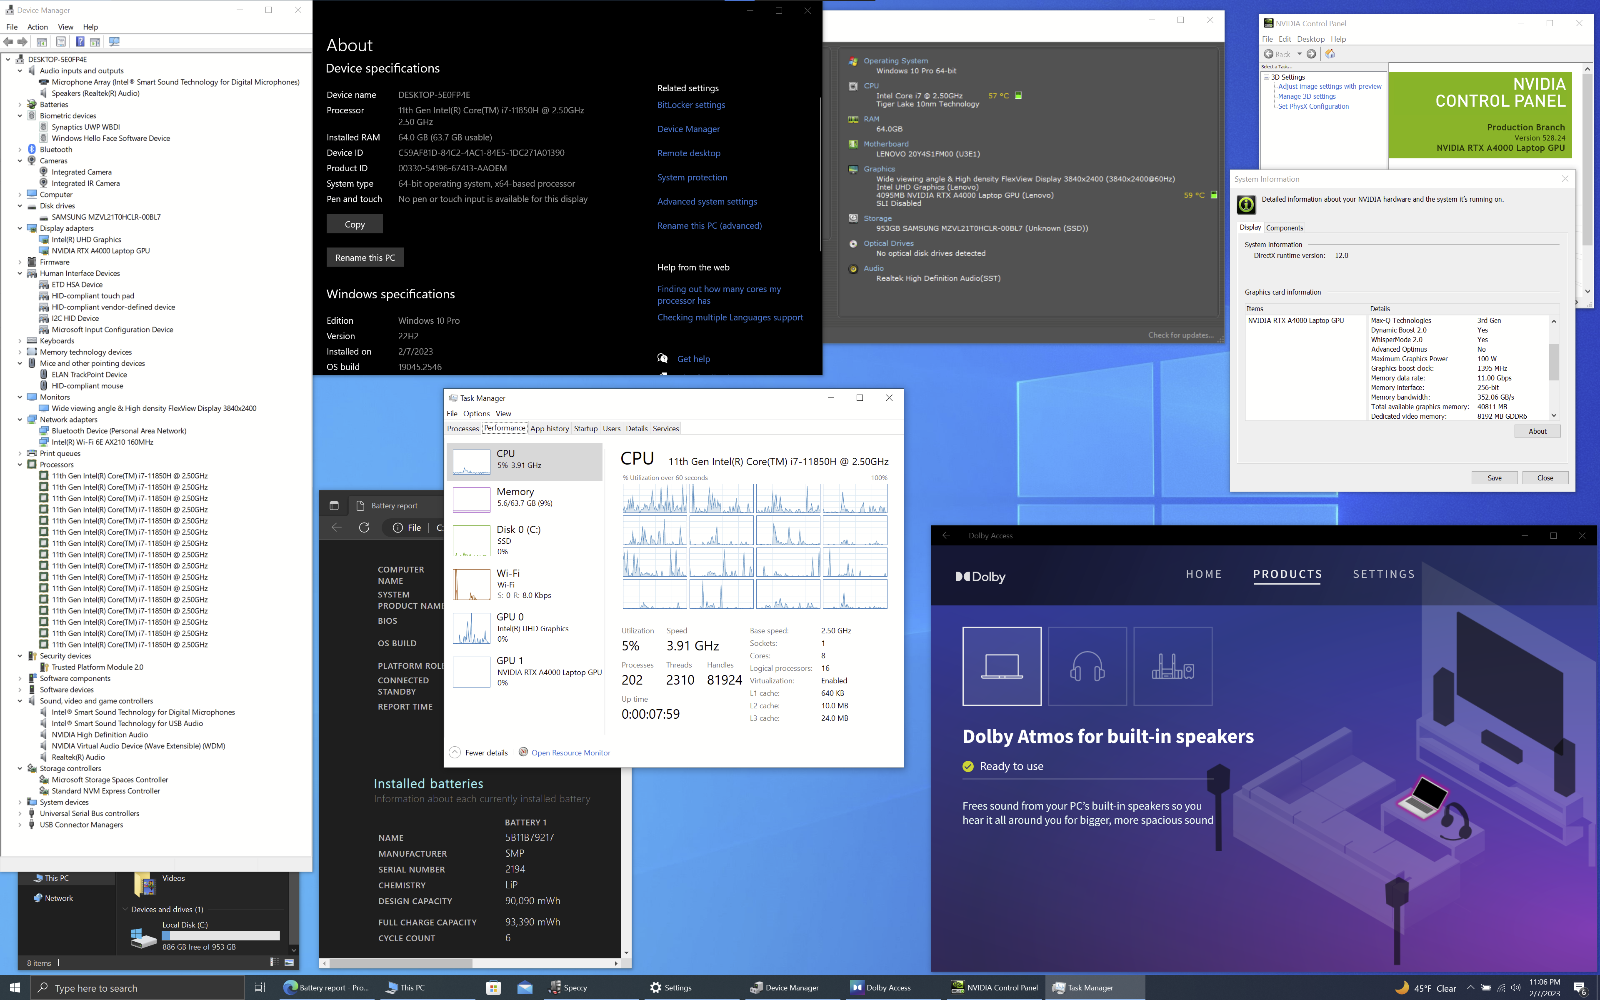Screen dimensions: 1600x1000
Task: Switch to the Startup tab in Task Manager
Action: coord(586,428)
